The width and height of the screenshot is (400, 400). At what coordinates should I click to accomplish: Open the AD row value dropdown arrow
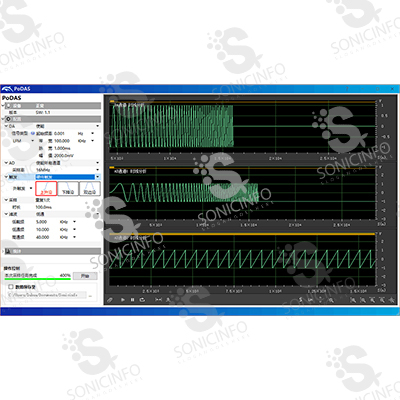tap(97, 163)
